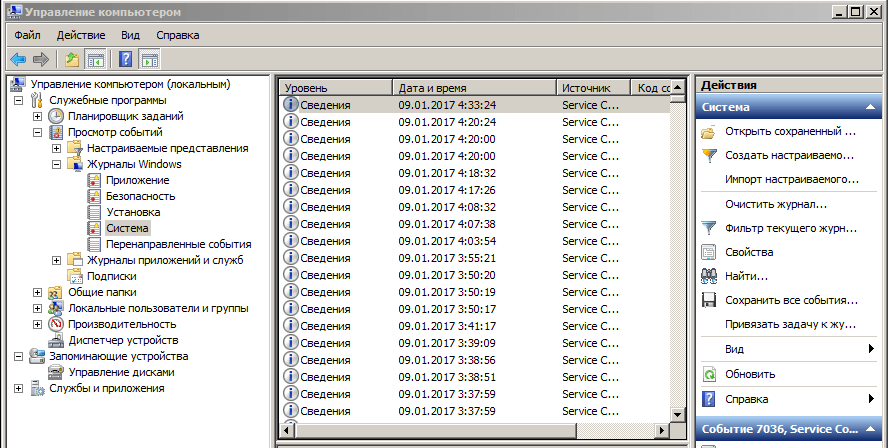Open the Справка menu in menu bar

[x=178, y=35]
